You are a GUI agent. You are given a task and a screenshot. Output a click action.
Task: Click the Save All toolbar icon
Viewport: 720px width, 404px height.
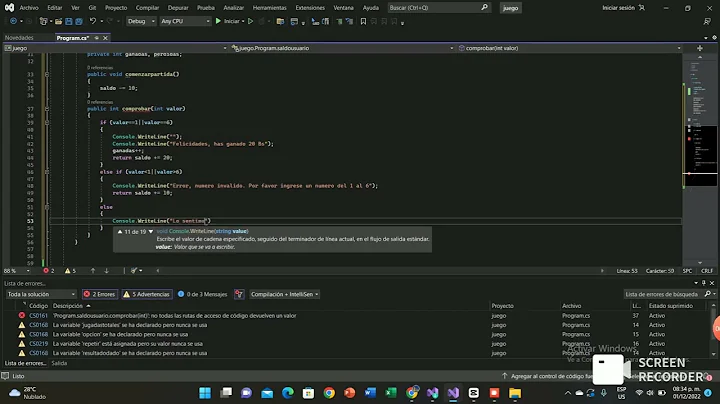(x=79, y=21)
